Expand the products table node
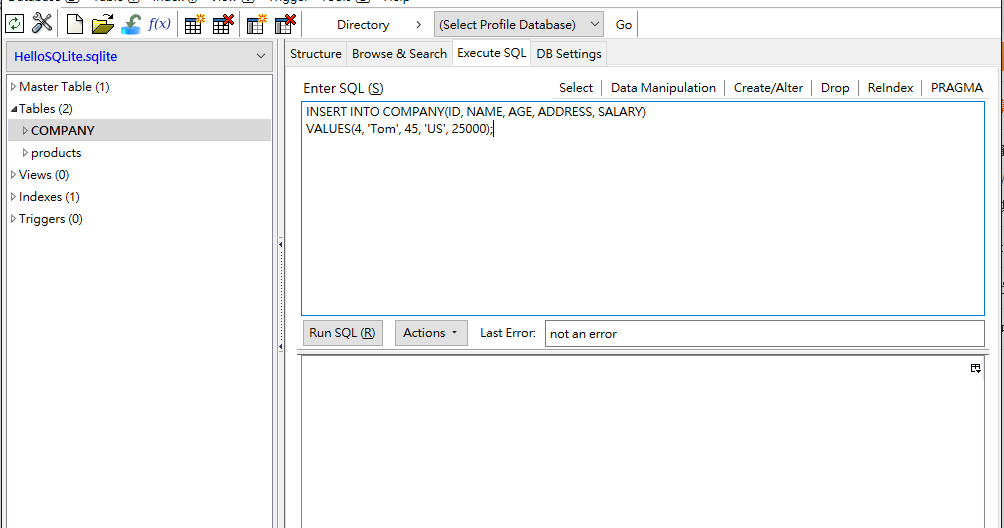Image resolution: width=1004 pixels, height=528 pixels. tap(25, 152)
